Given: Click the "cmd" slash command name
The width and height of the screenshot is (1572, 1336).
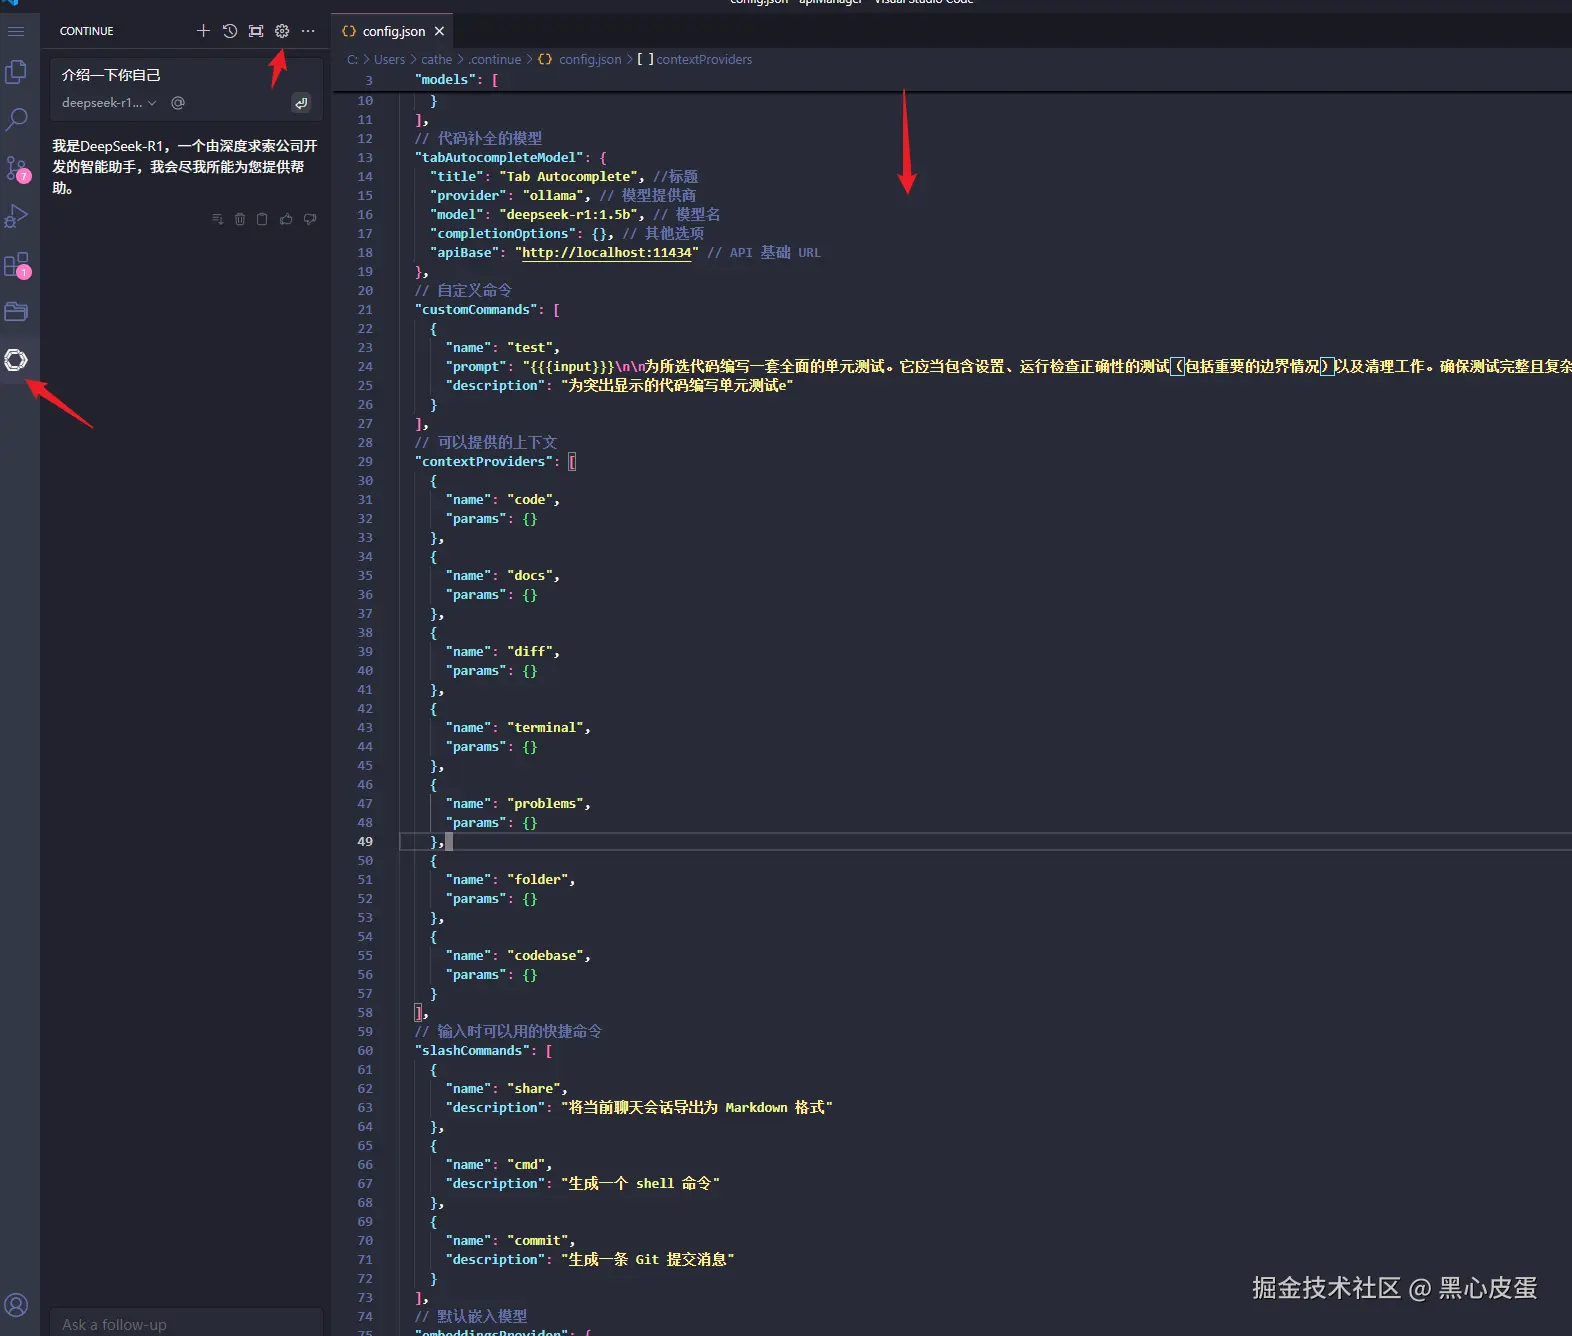Looking at the screenshot, I should [x=526, y=1165].
